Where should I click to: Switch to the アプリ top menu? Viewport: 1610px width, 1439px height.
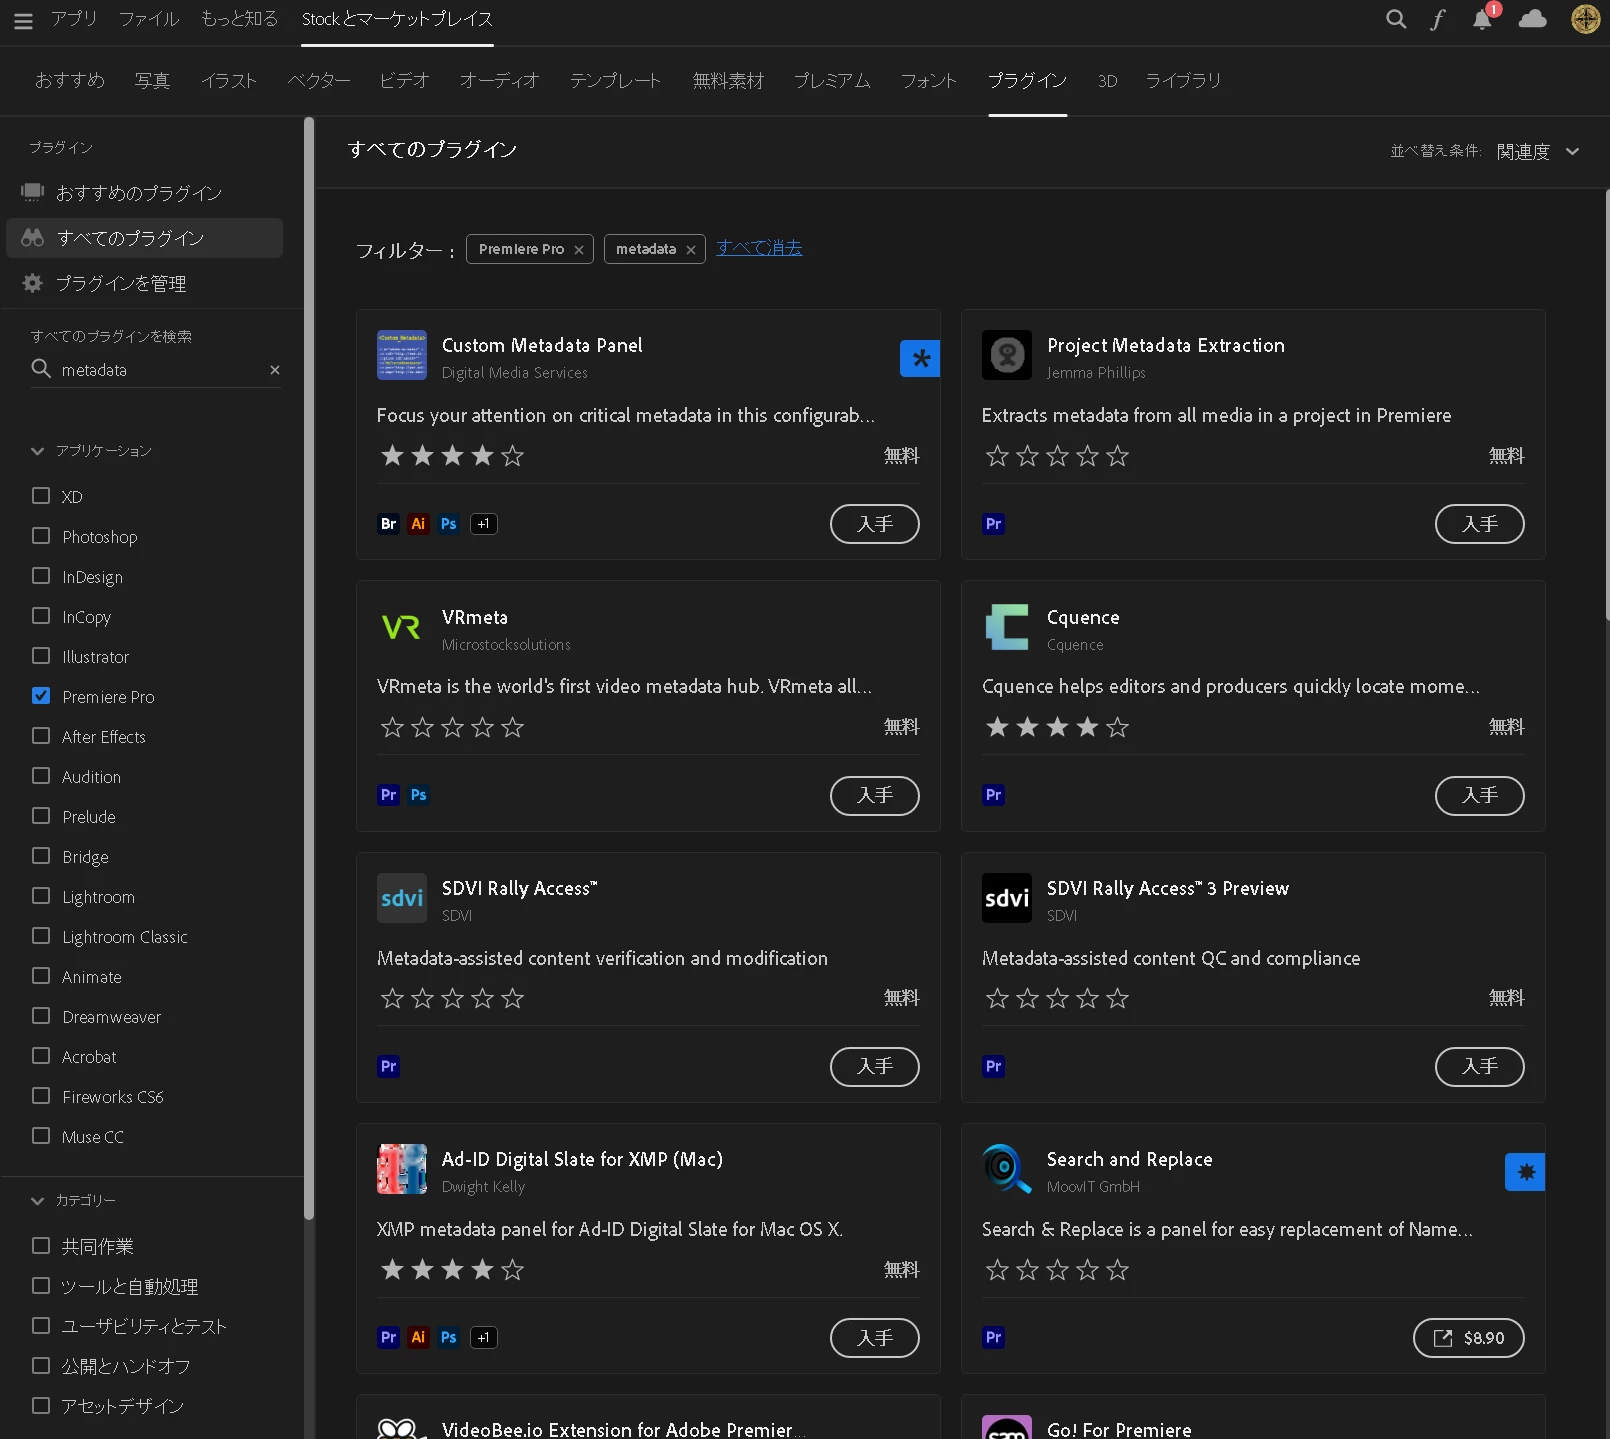tap(74, 19)
